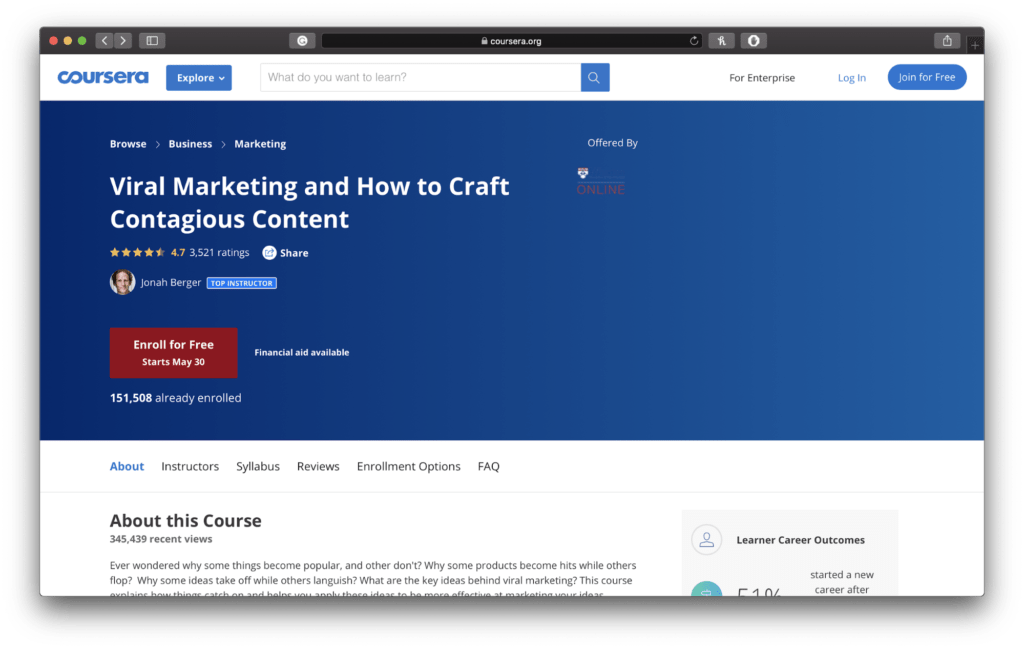This screenshot has height=649, width=1024.
Task: Open the Safari share icon
Action: (x=947, y=40)
